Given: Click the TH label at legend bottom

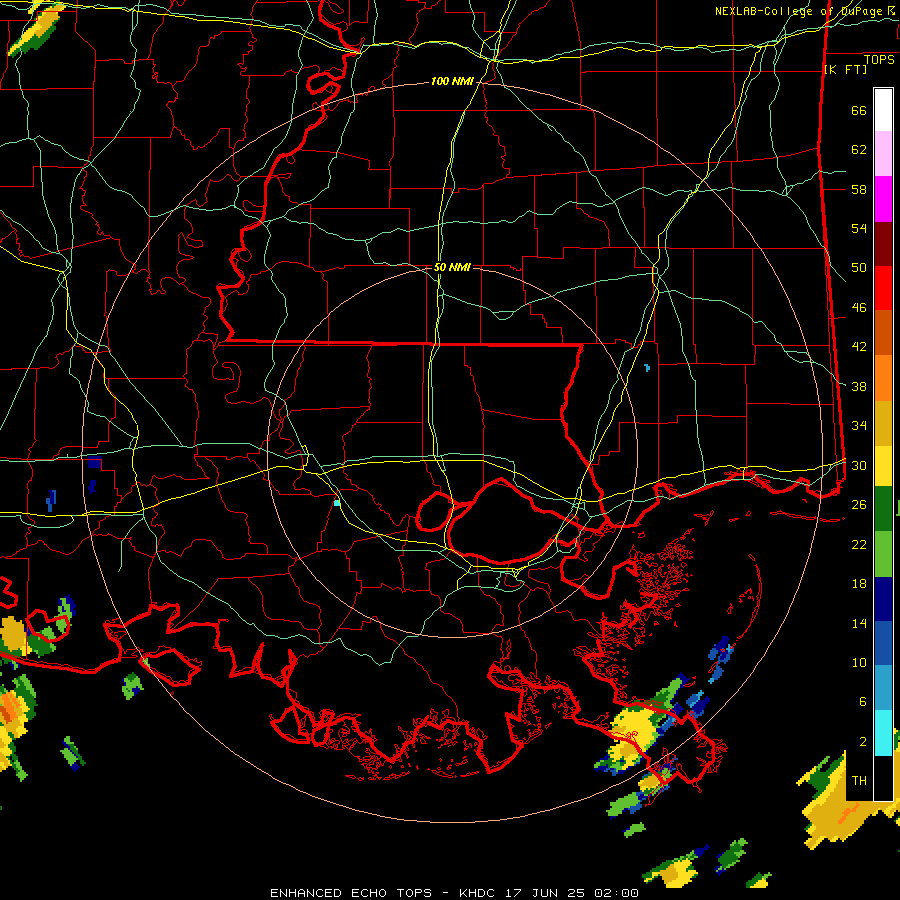Looking at the screenshot, I should pos(859,780).
